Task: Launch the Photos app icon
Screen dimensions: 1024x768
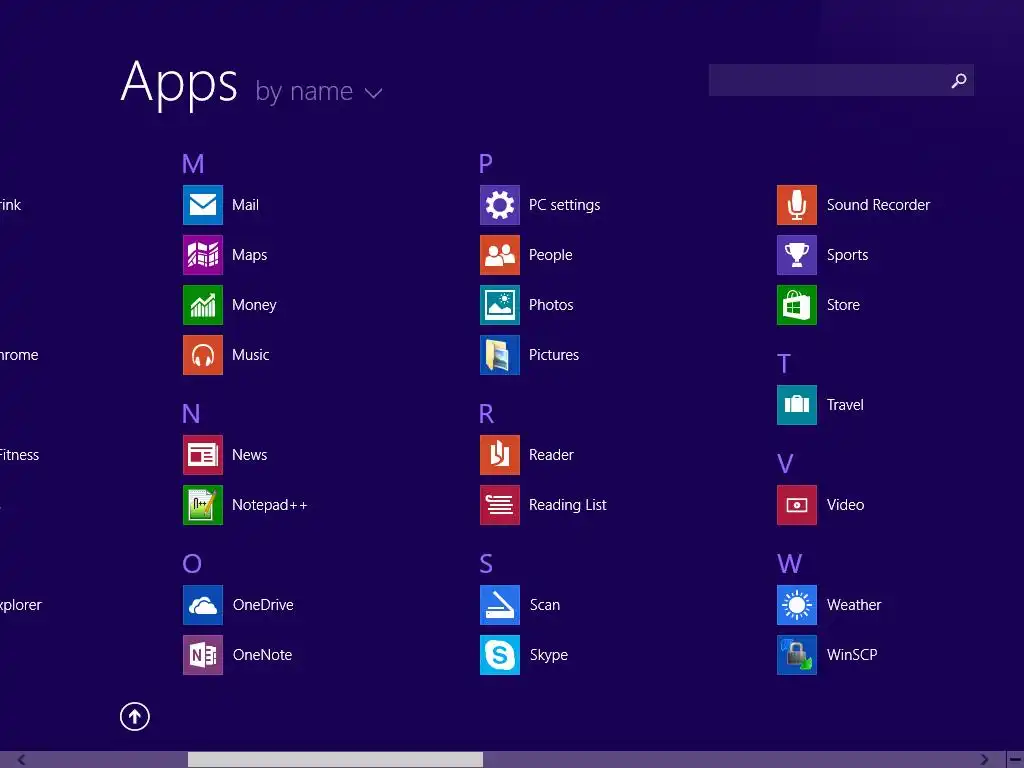Action: tap(500, 305)
